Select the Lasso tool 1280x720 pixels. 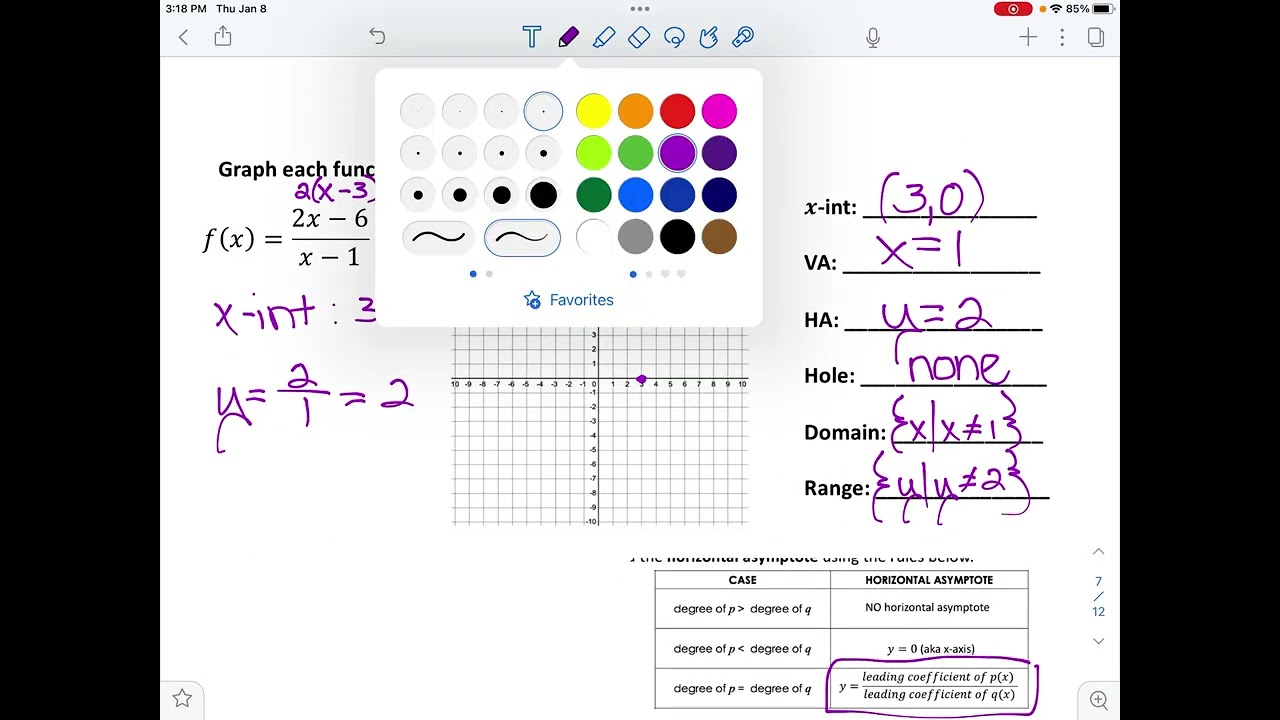[x=674, y=37]
